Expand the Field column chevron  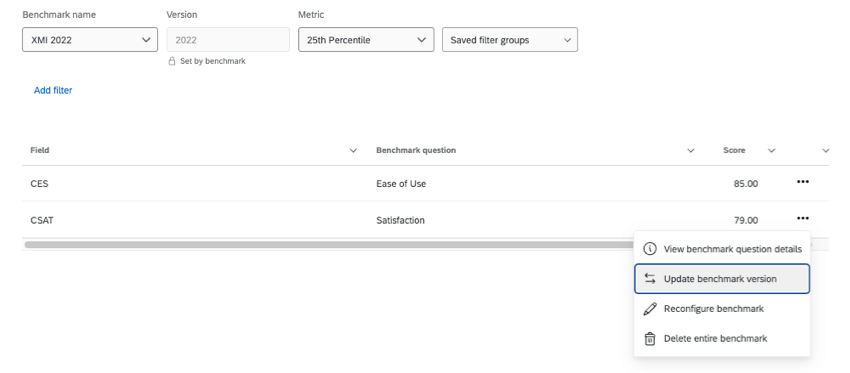[x=353, y=151]
